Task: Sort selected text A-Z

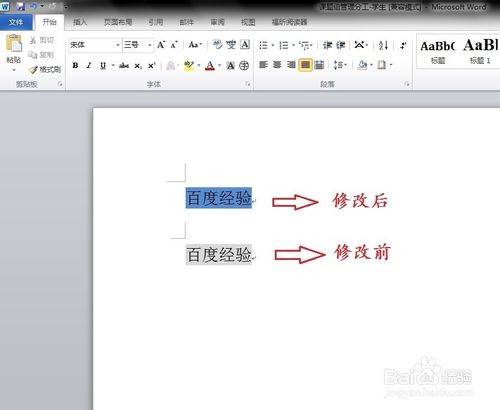Action: coord(383,45)
